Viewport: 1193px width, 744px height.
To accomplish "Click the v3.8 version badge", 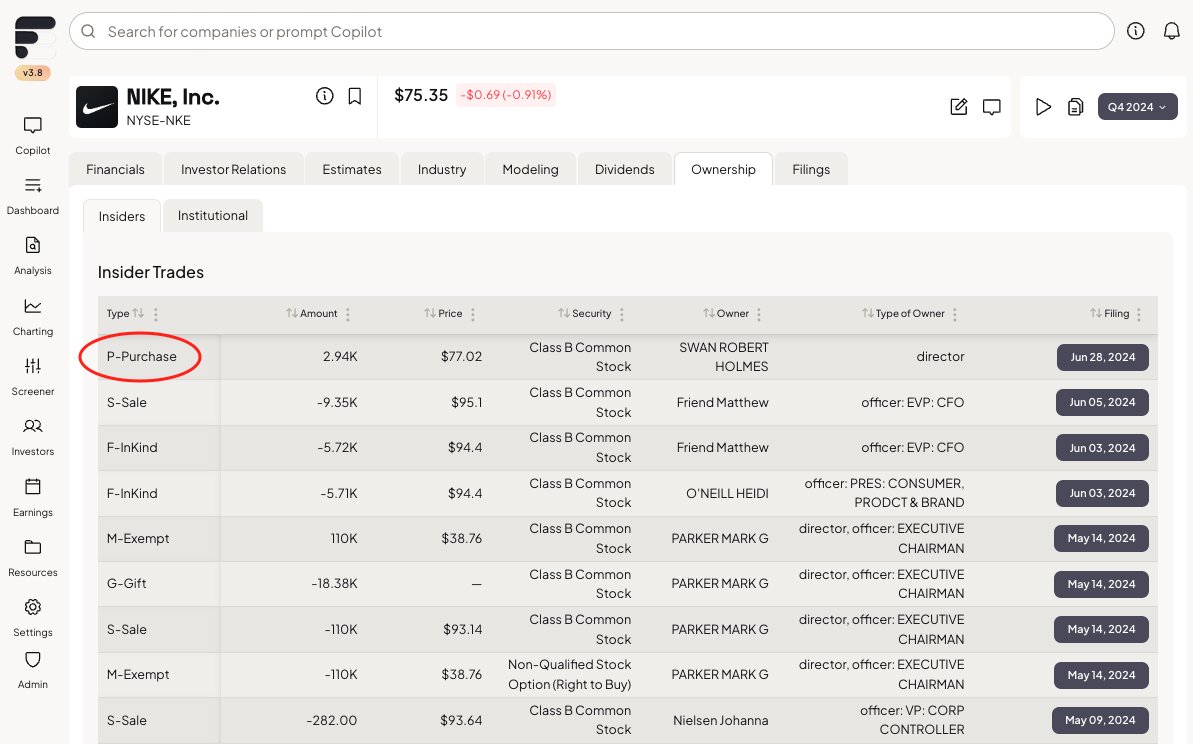I will click(33, 73).
